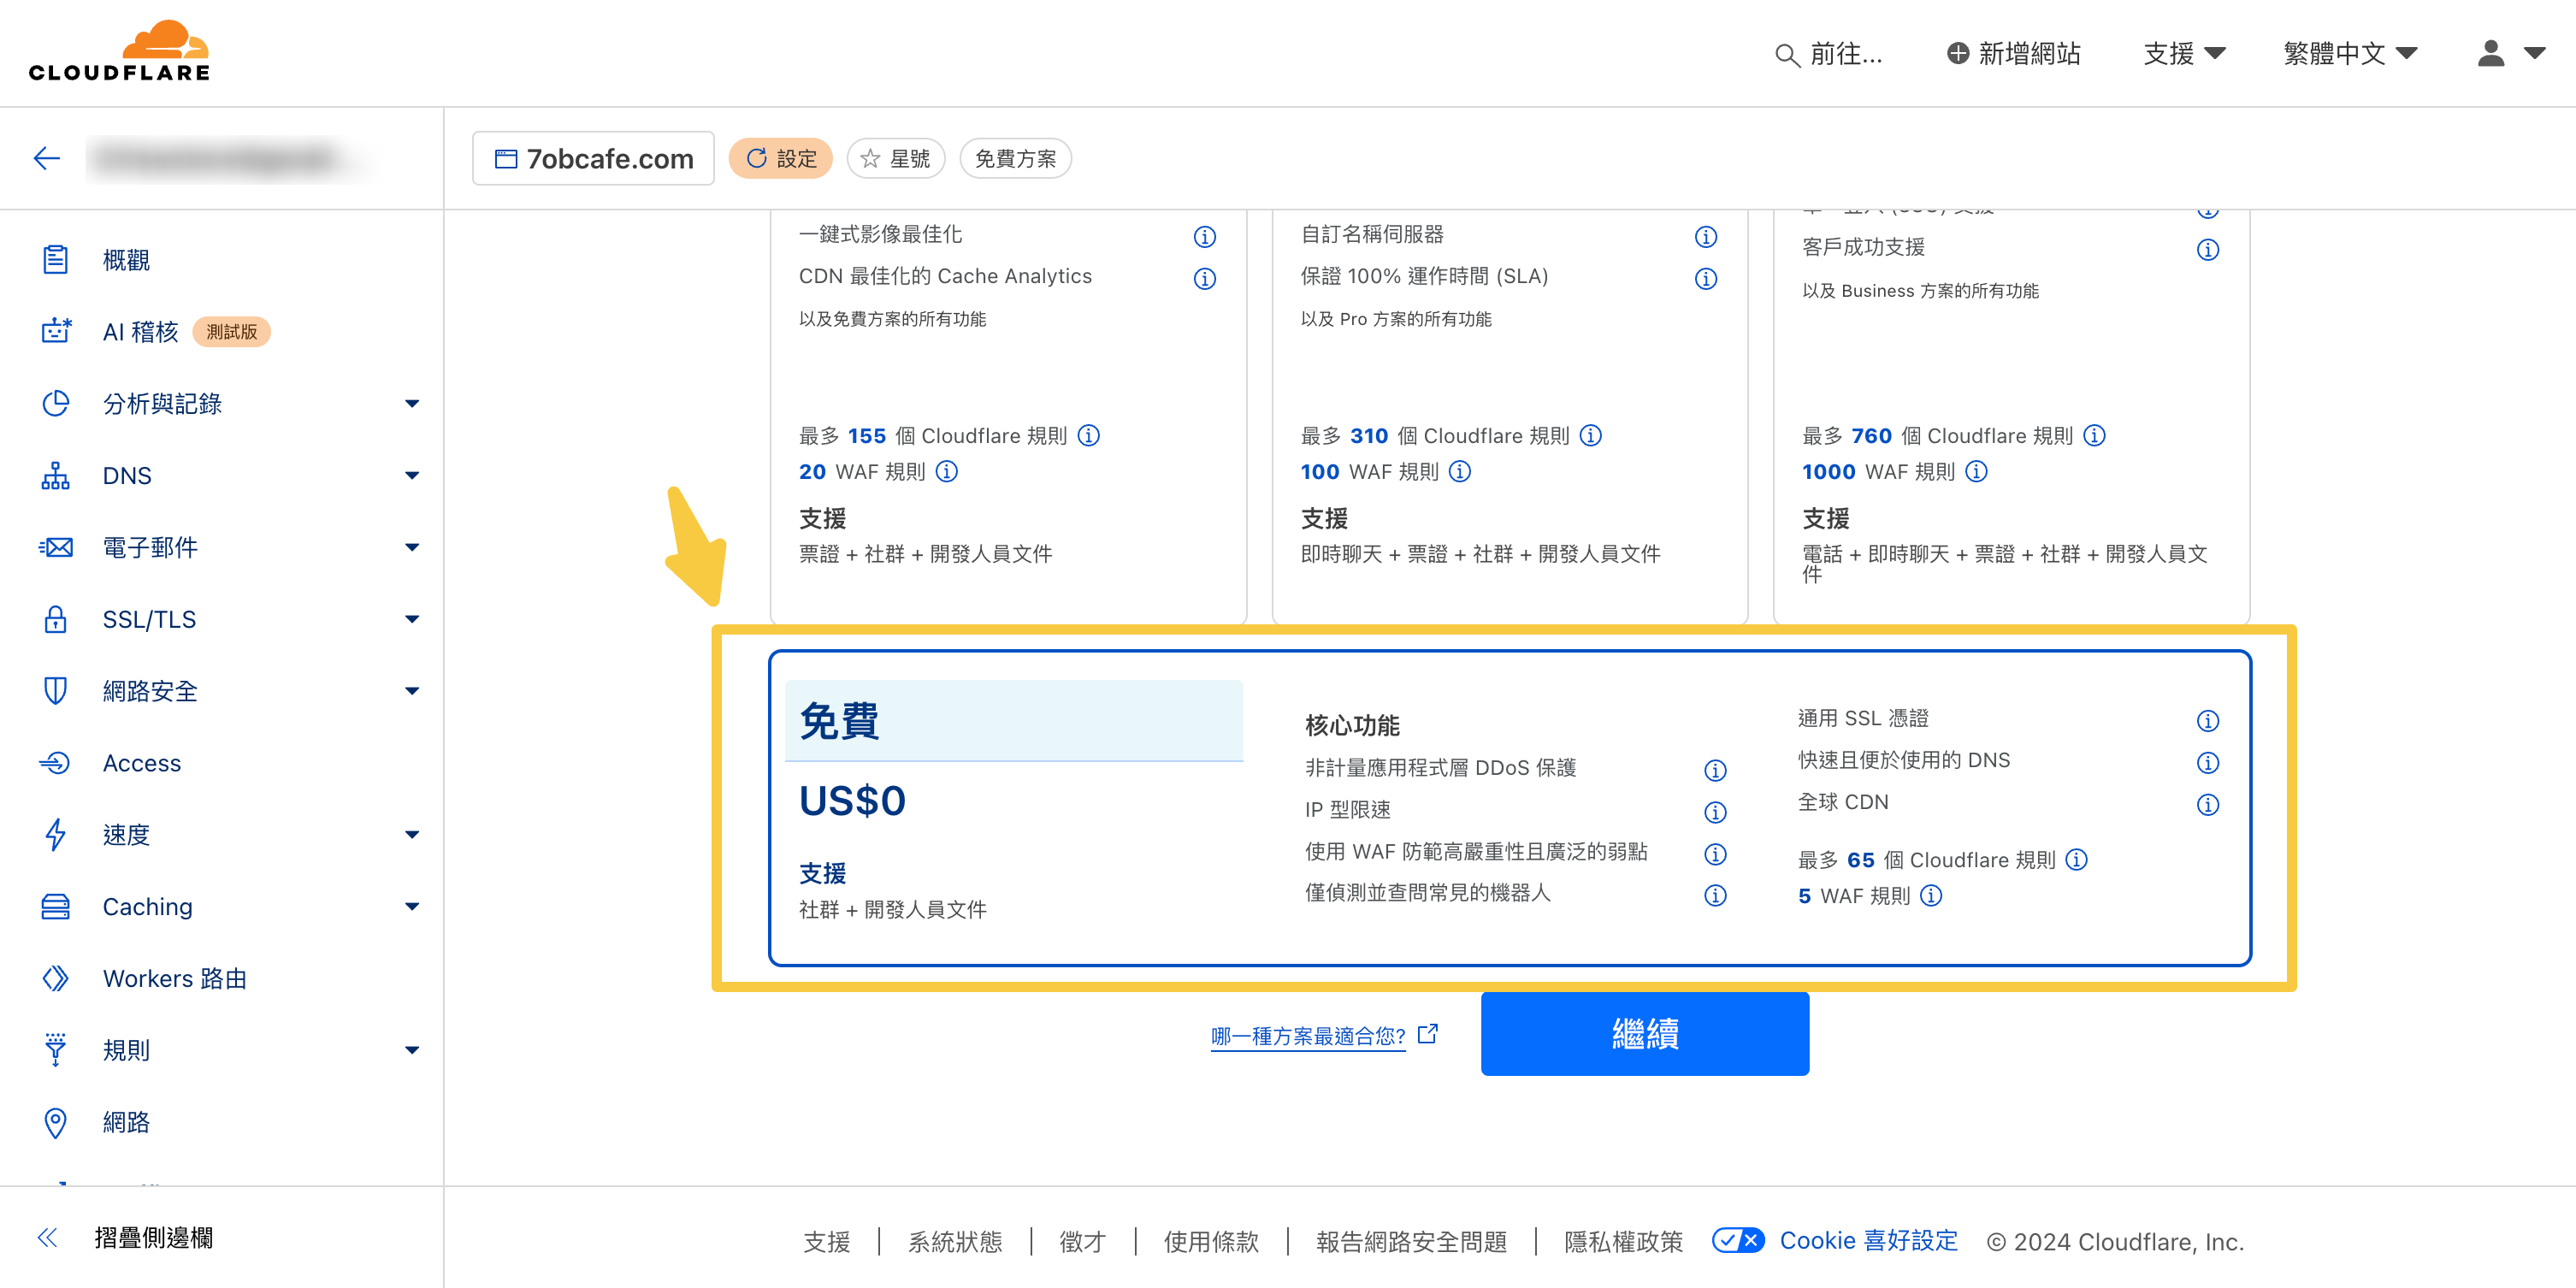Click the 規則 funnel icon
The height and width of the screenshot is (1288, 2576).
coord(56,1050)
